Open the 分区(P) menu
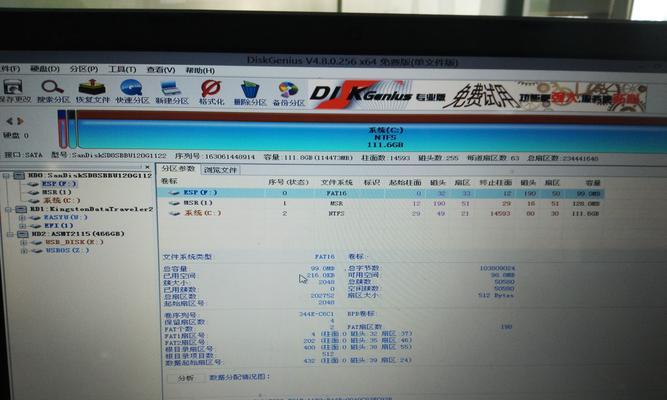 (84, 69)
